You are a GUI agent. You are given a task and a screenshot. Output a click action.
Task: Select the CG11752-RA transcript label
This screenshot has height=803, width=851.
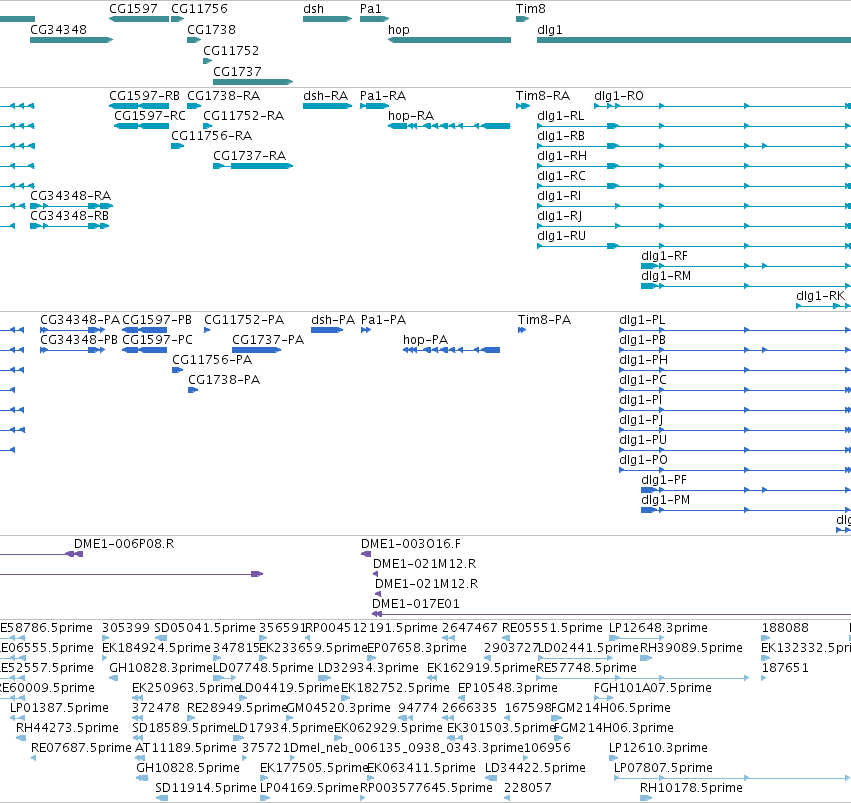(243, 116)
